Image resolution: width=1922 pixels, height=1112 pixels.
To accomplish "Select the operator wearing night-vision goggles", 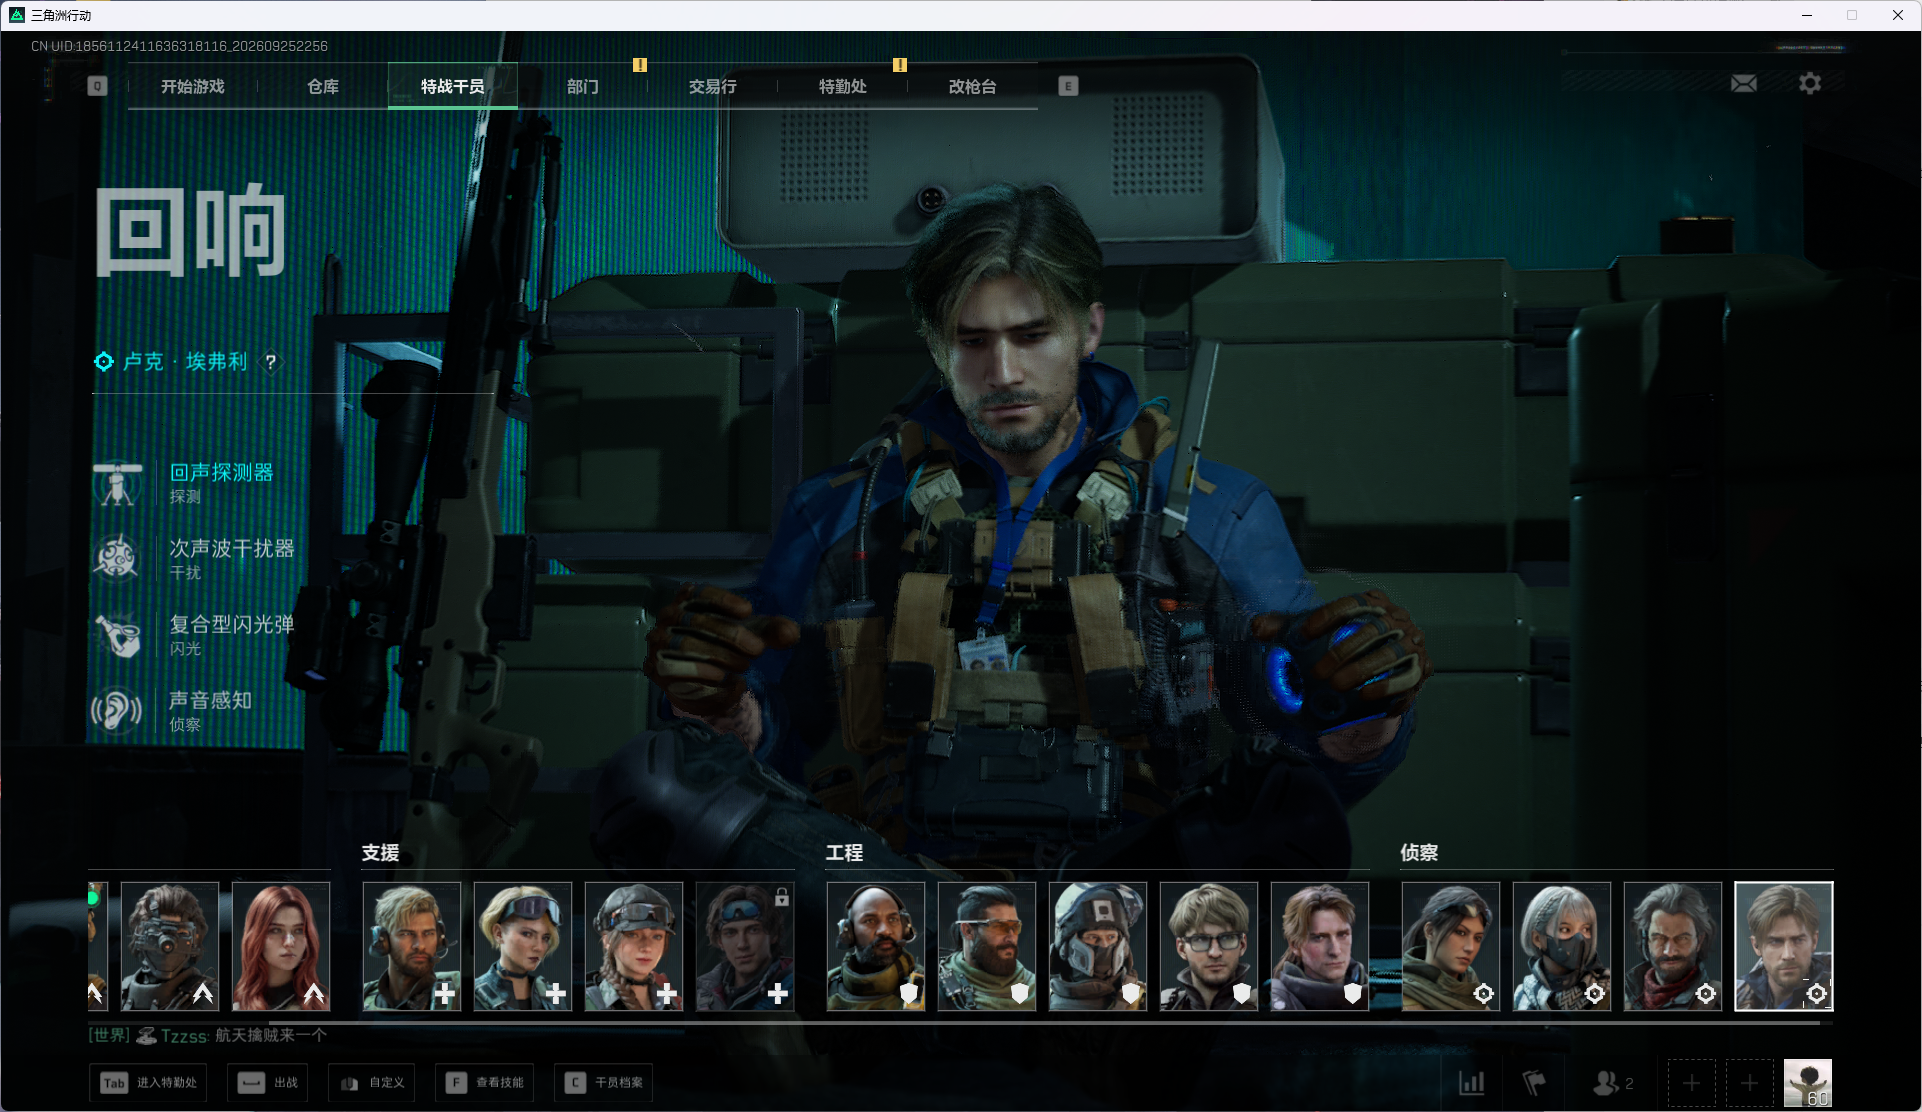I will (170, 946).
